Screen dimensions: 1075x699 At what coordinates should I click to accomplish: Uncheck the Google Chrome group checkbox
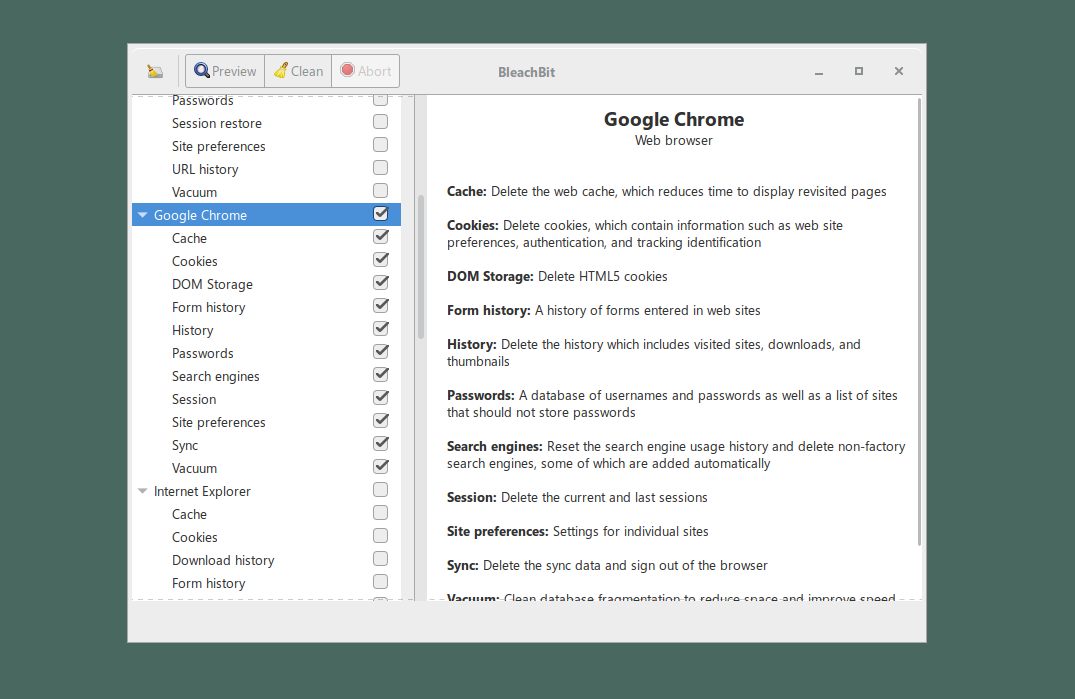[381, 214]
